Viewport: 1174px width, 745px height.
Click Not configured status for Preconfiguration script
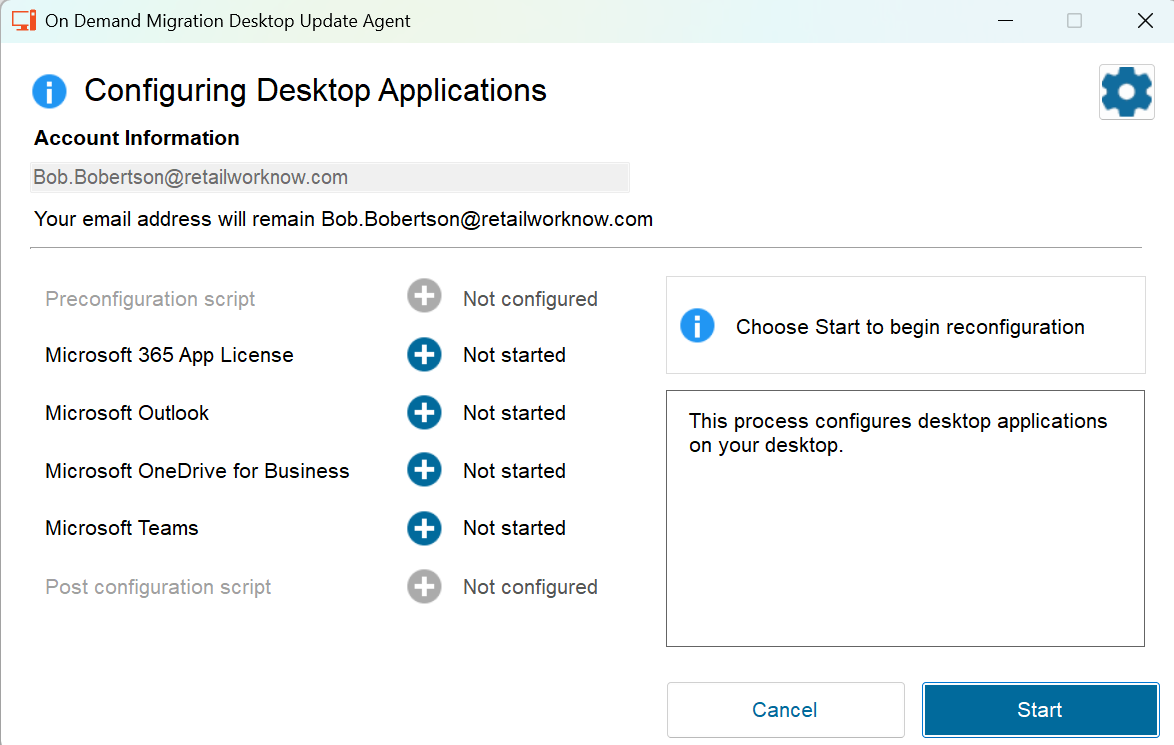[x=530, y=299]
